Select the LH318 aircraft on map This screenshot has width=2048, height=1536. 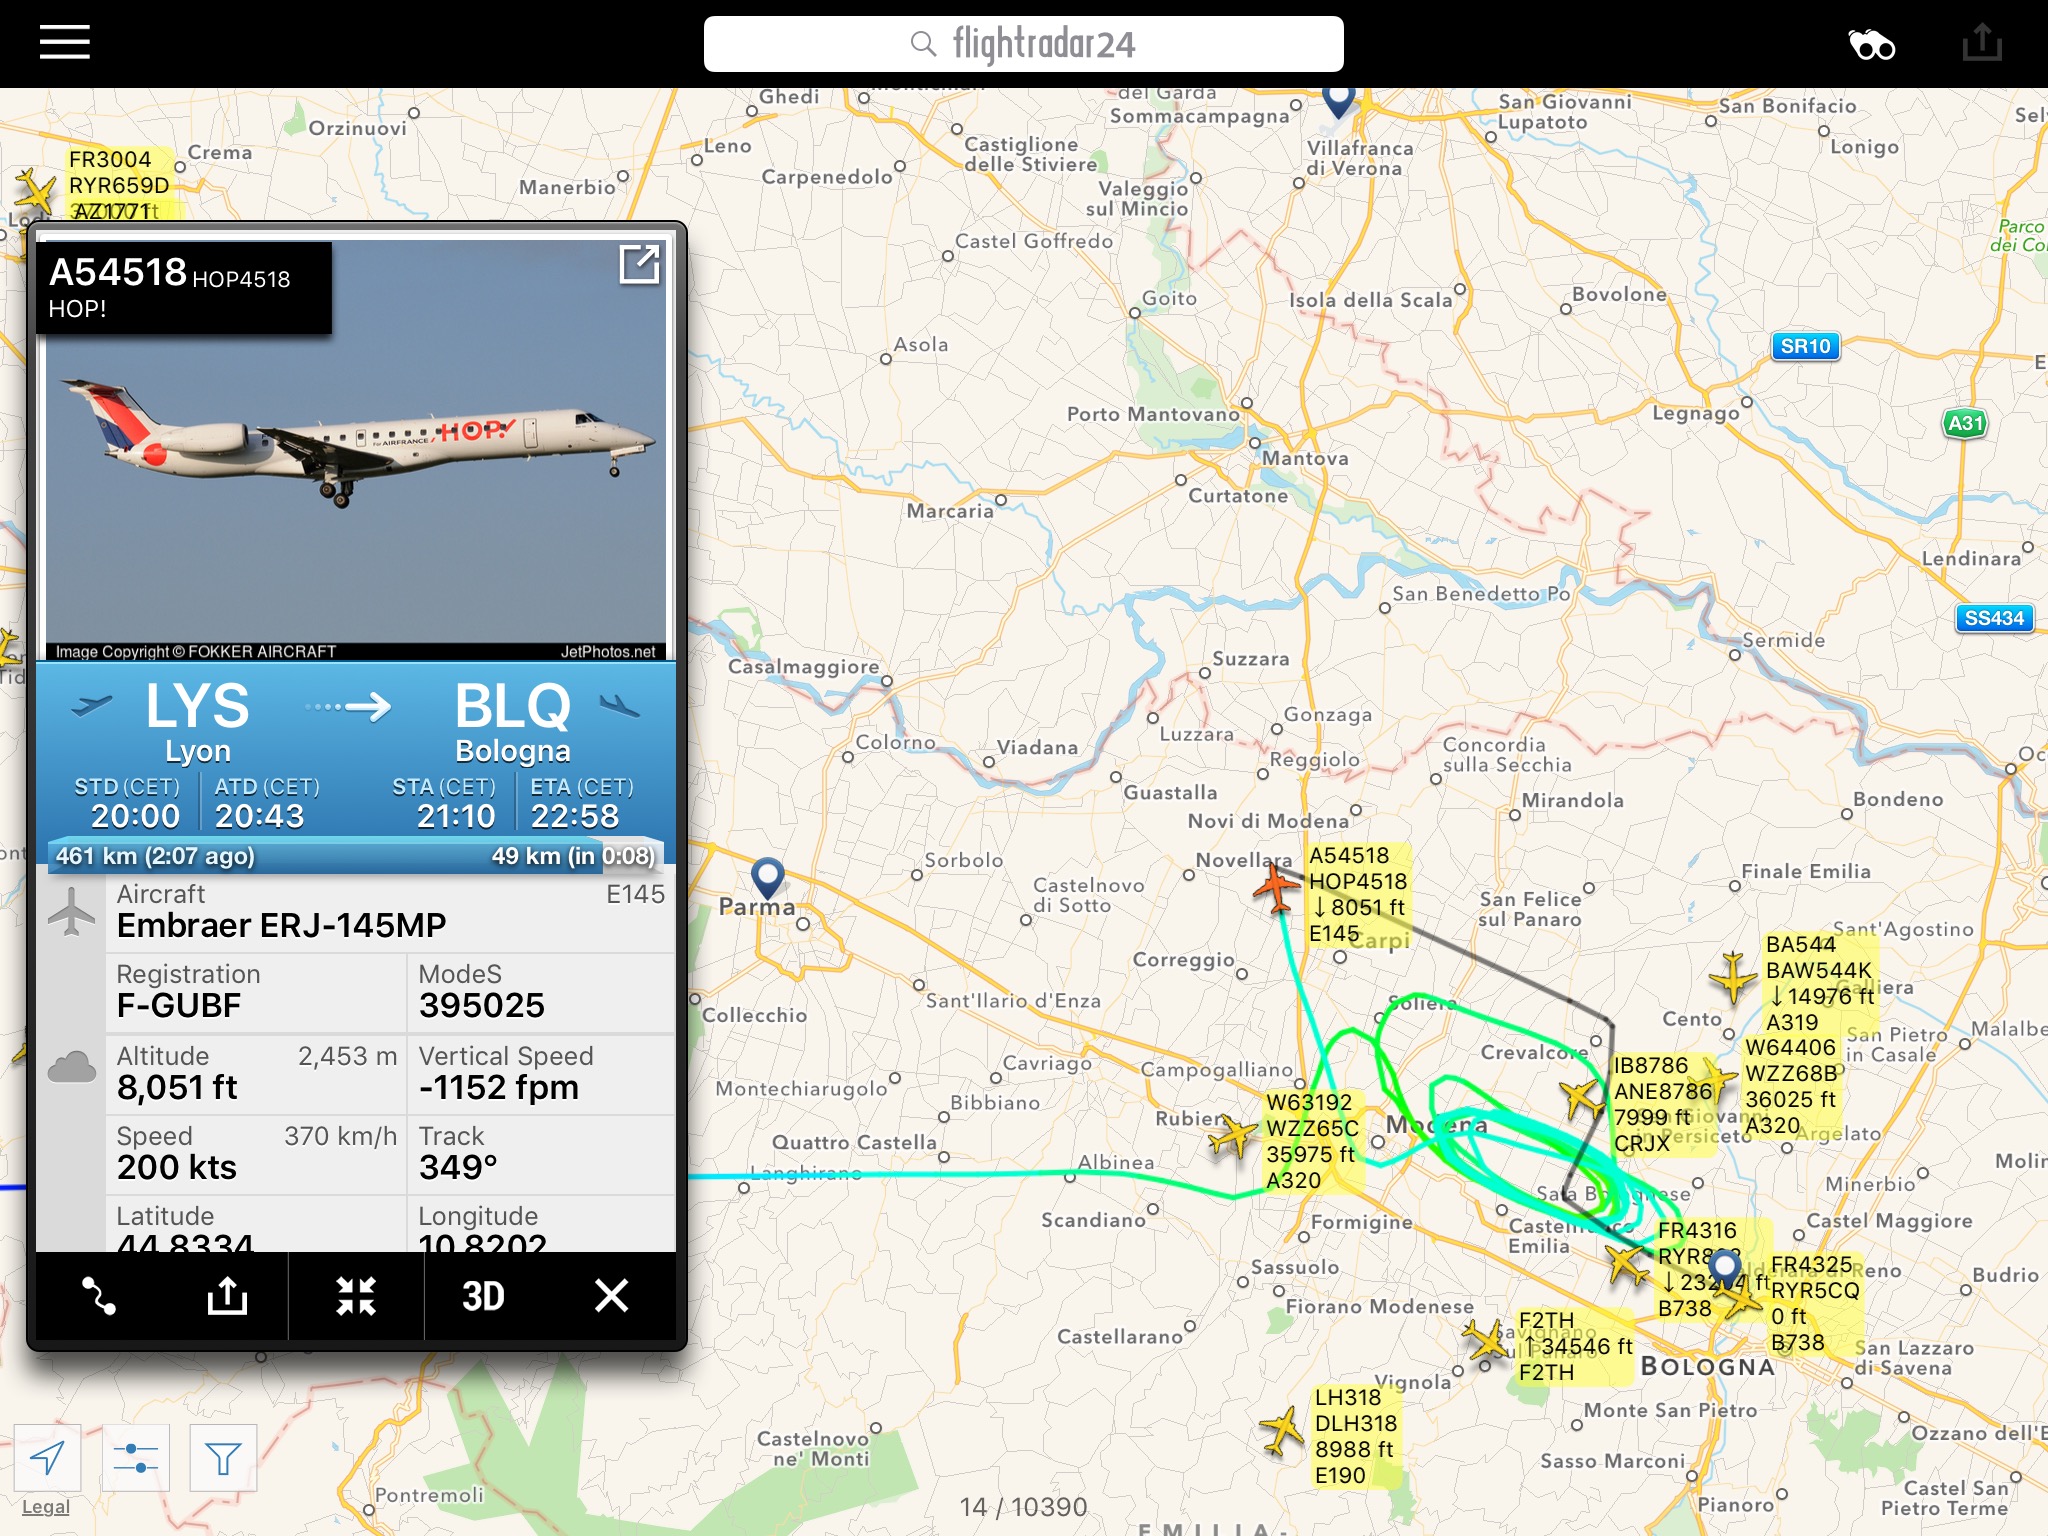point(1283,1432)
